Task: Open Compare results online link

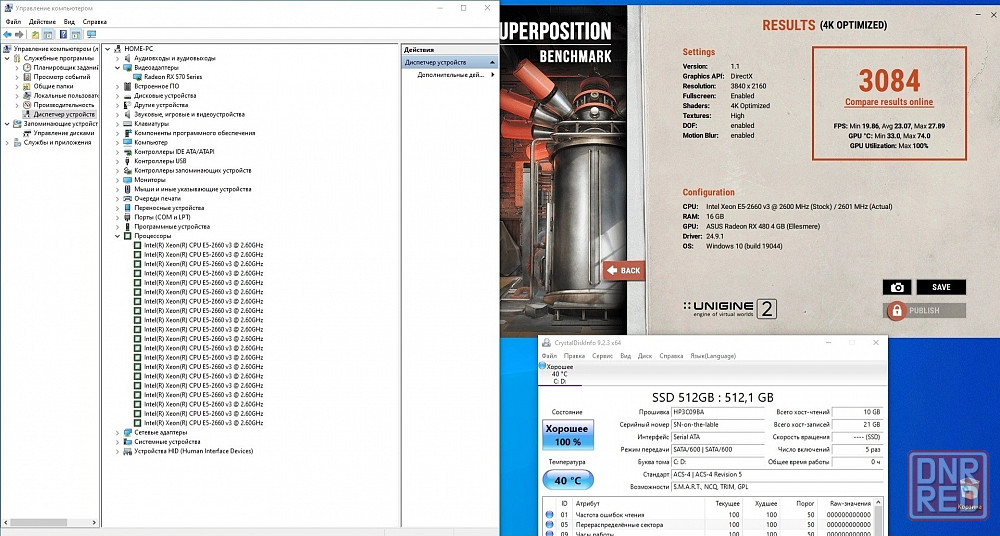Action: (889, 102)
